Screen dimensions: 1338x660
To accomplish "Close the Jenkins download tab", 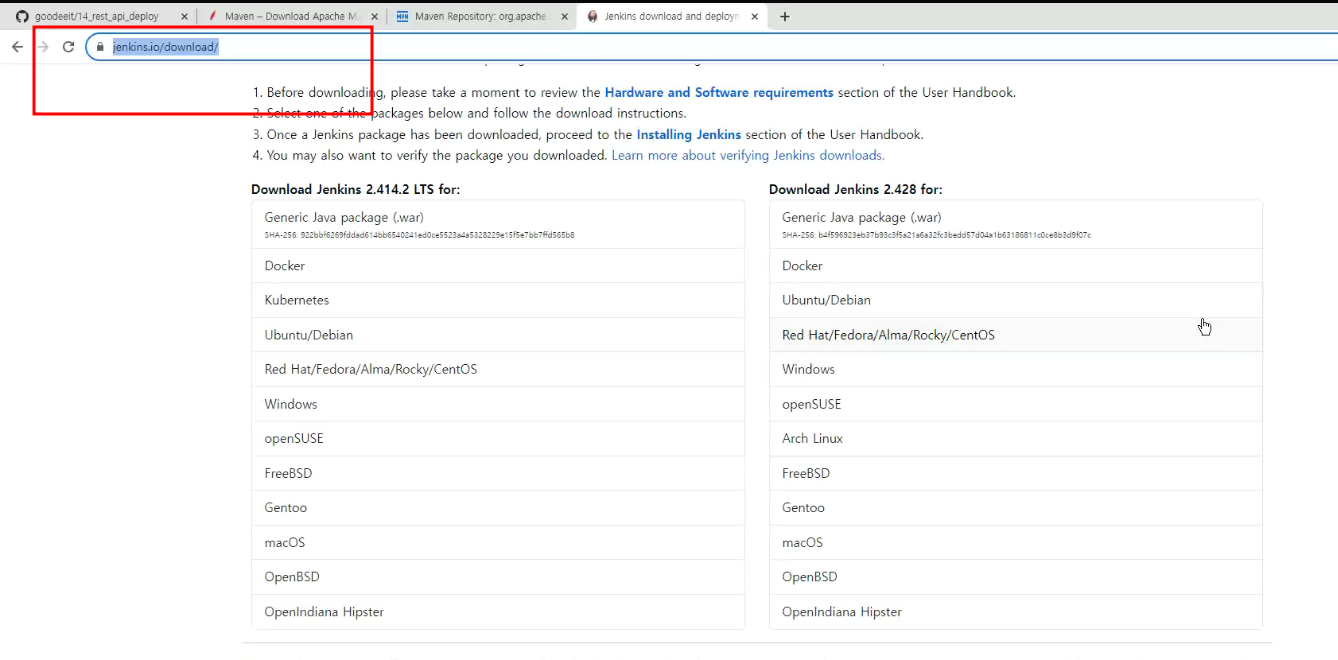I will (754, 17).
